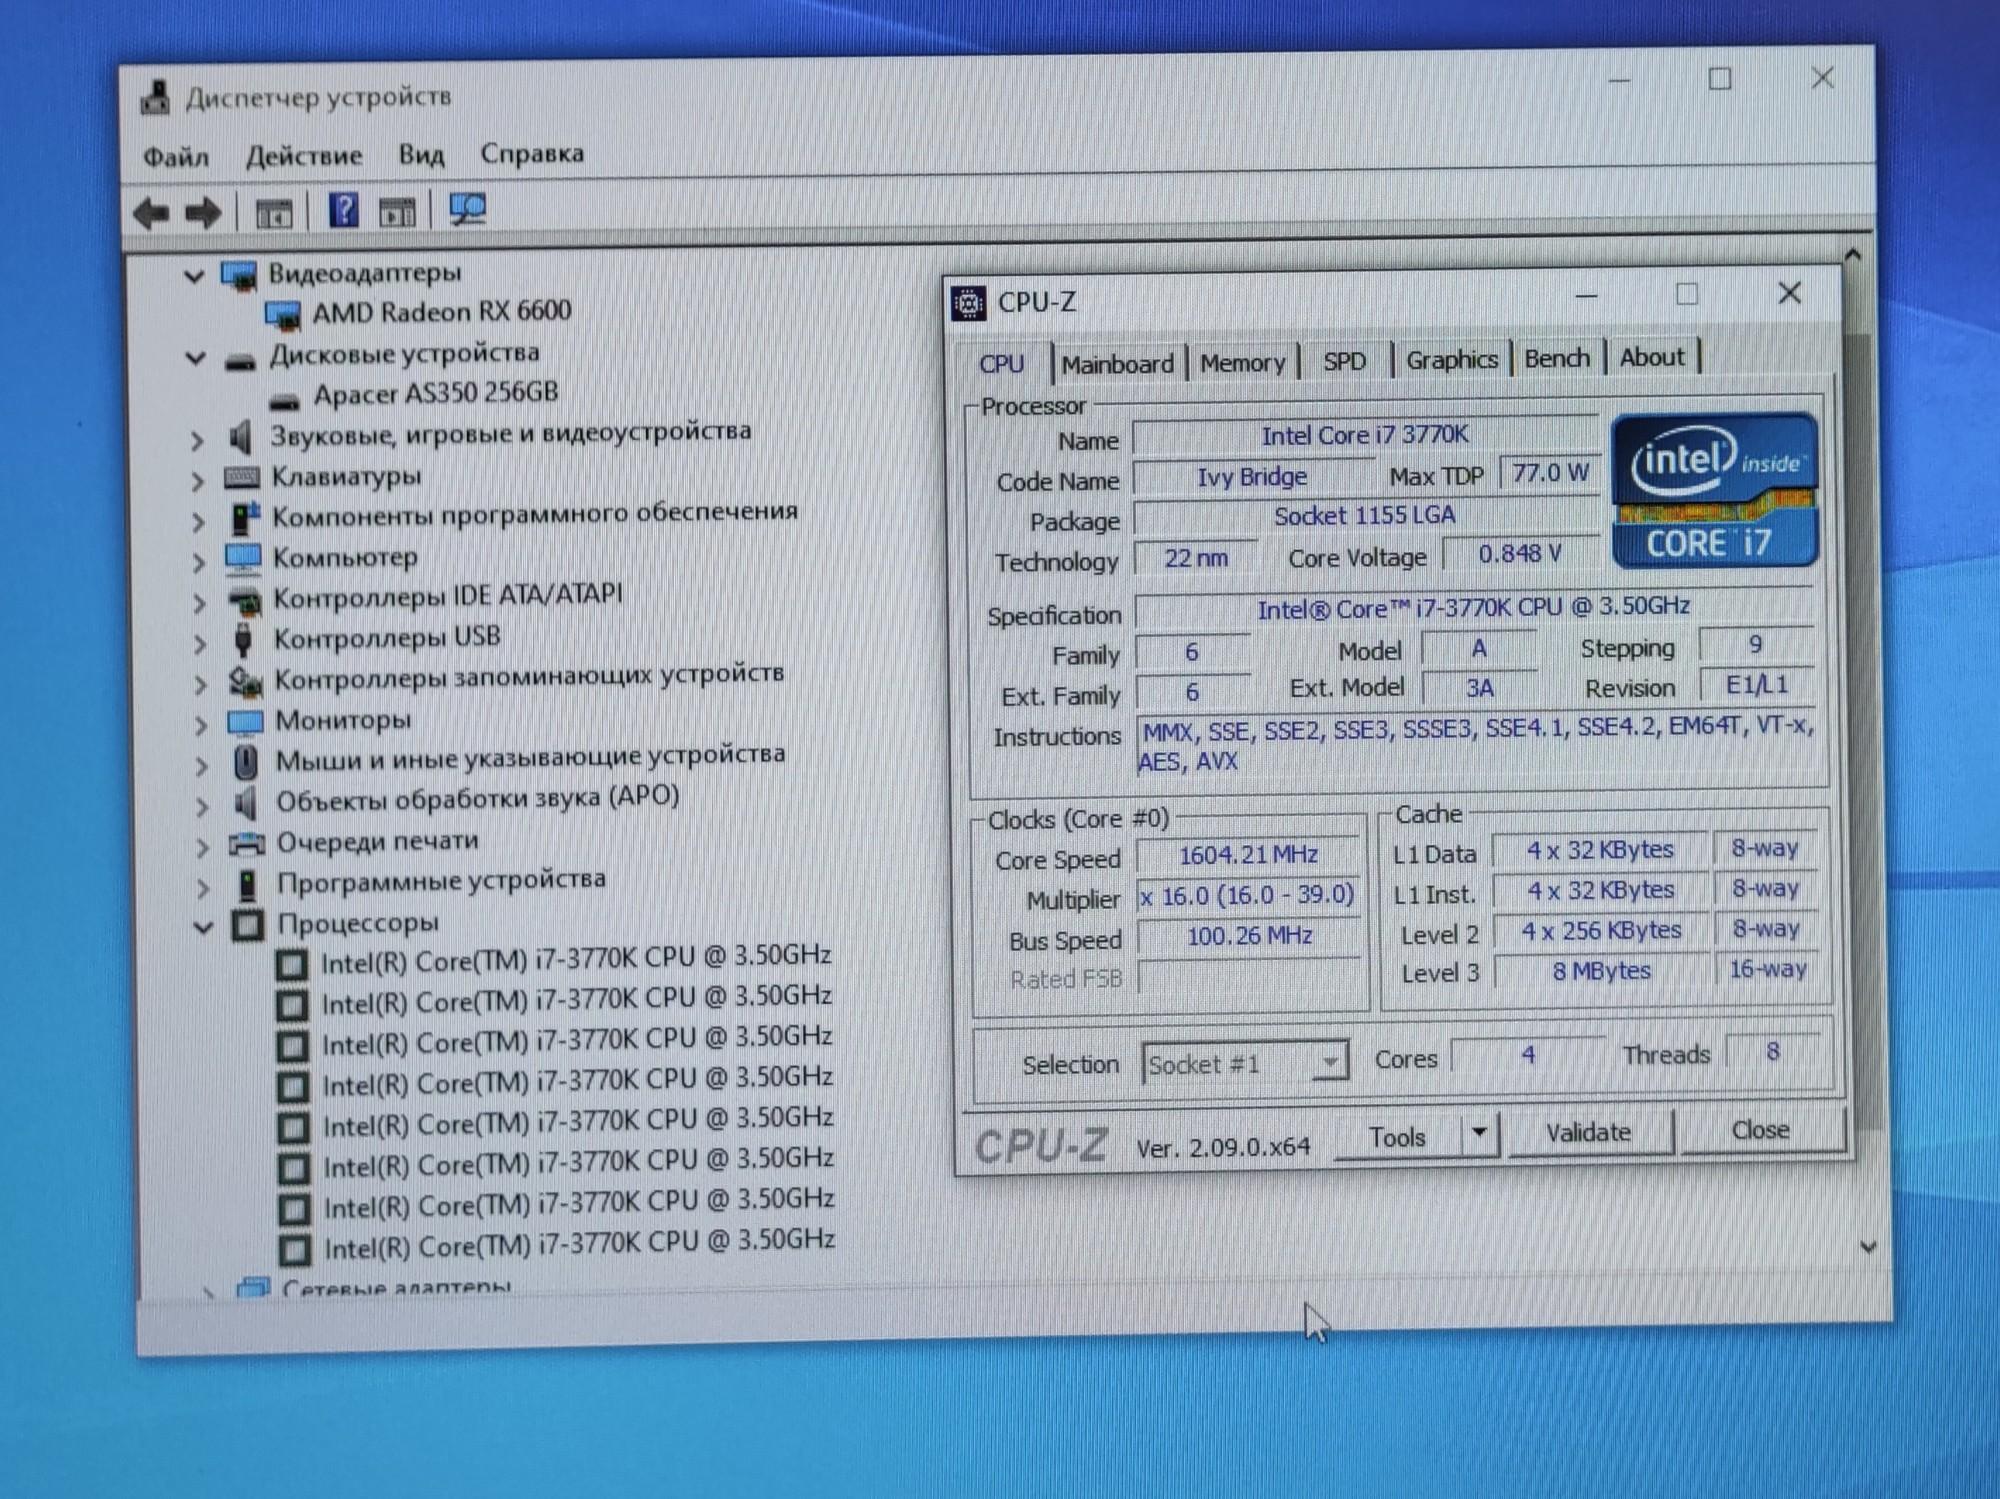The width and height of the screenshot is (2000, 1499).
Task: Click the 1604.21 MHz Core Speed value
Action: 1248,855
